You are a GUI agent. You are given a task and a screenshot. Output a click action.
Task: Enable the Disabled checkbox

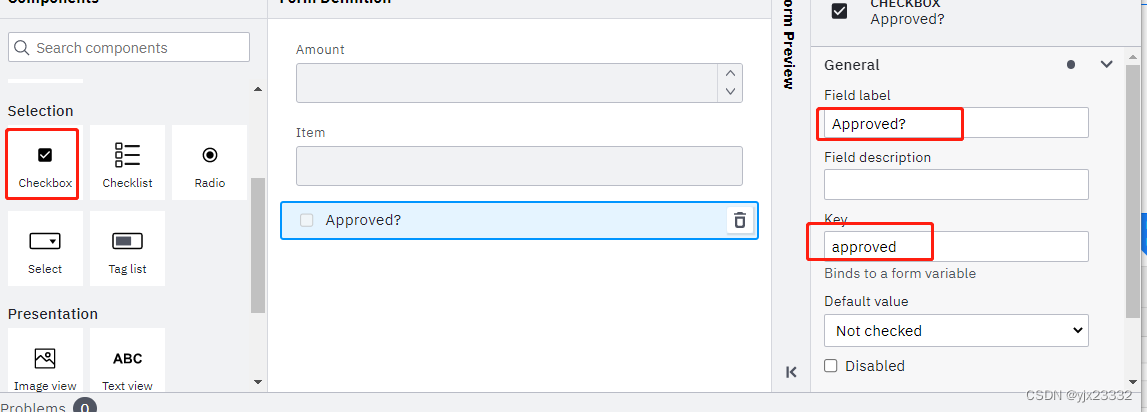pos(831,366)
